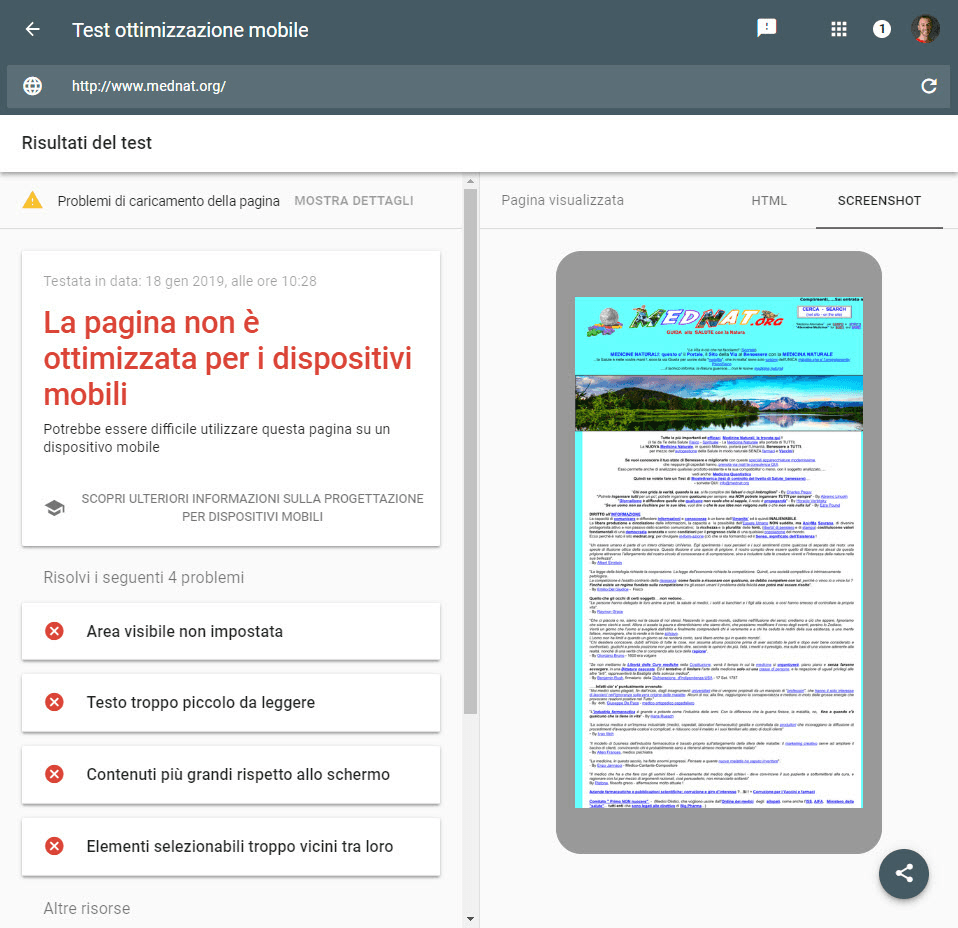This screenshot has width=958, height=928.
Task: Open the Google apps grid
Action: [838, 29]
